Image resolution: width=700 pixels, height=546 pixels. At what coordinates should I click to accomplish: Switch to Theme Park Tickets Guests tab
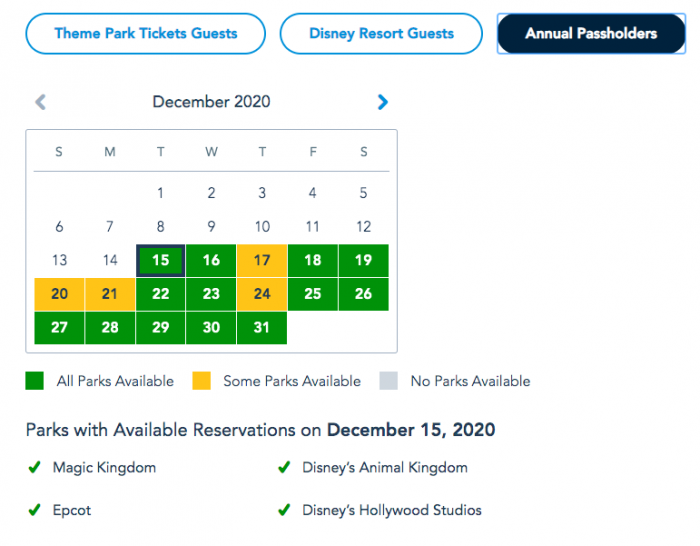[146, 33]
